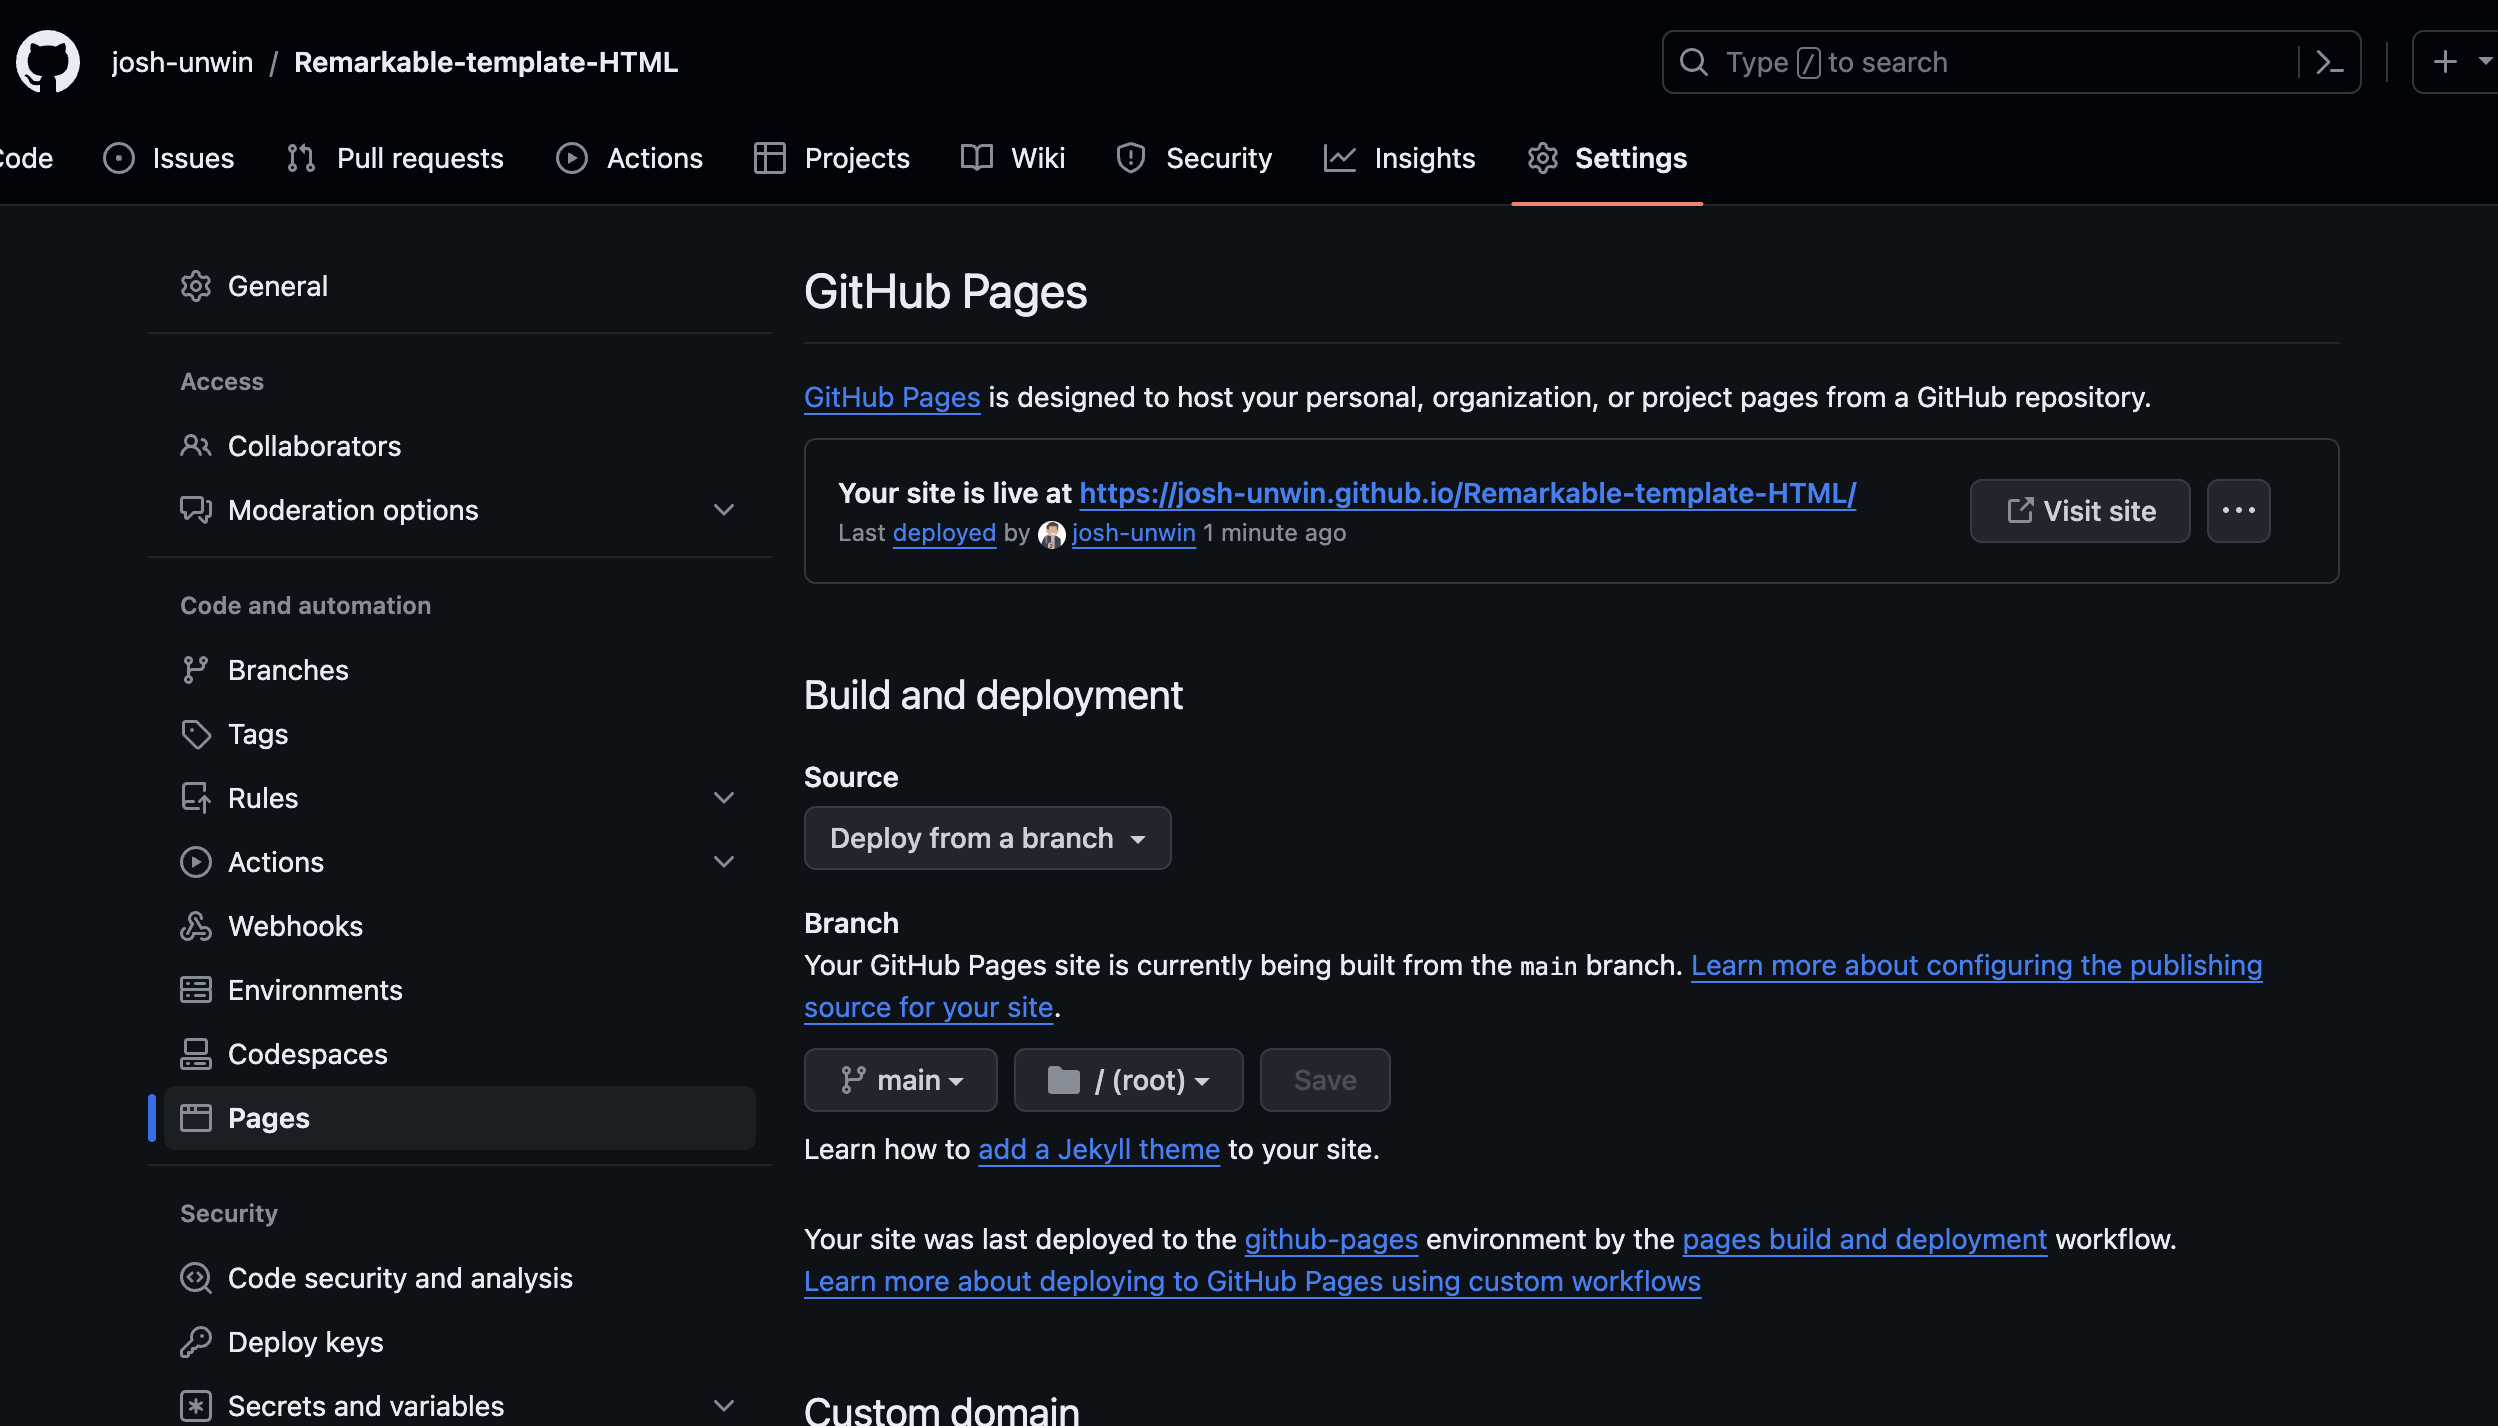2498x1426 pixels.
Task: Open Branches settings page
Action: (460, 670)
